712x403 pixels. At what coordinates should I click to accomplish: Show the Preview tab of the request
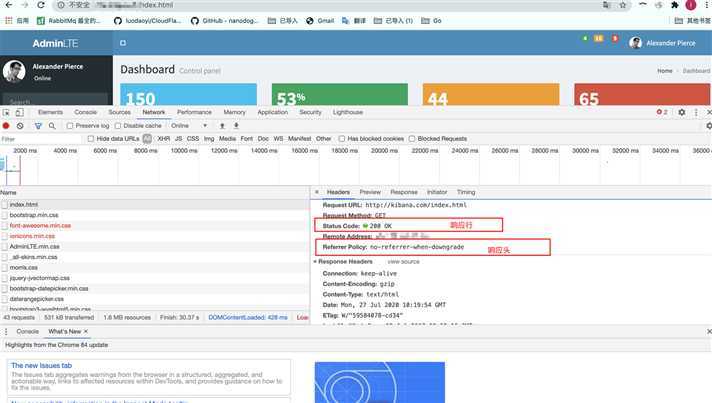(x=370, y=192)
